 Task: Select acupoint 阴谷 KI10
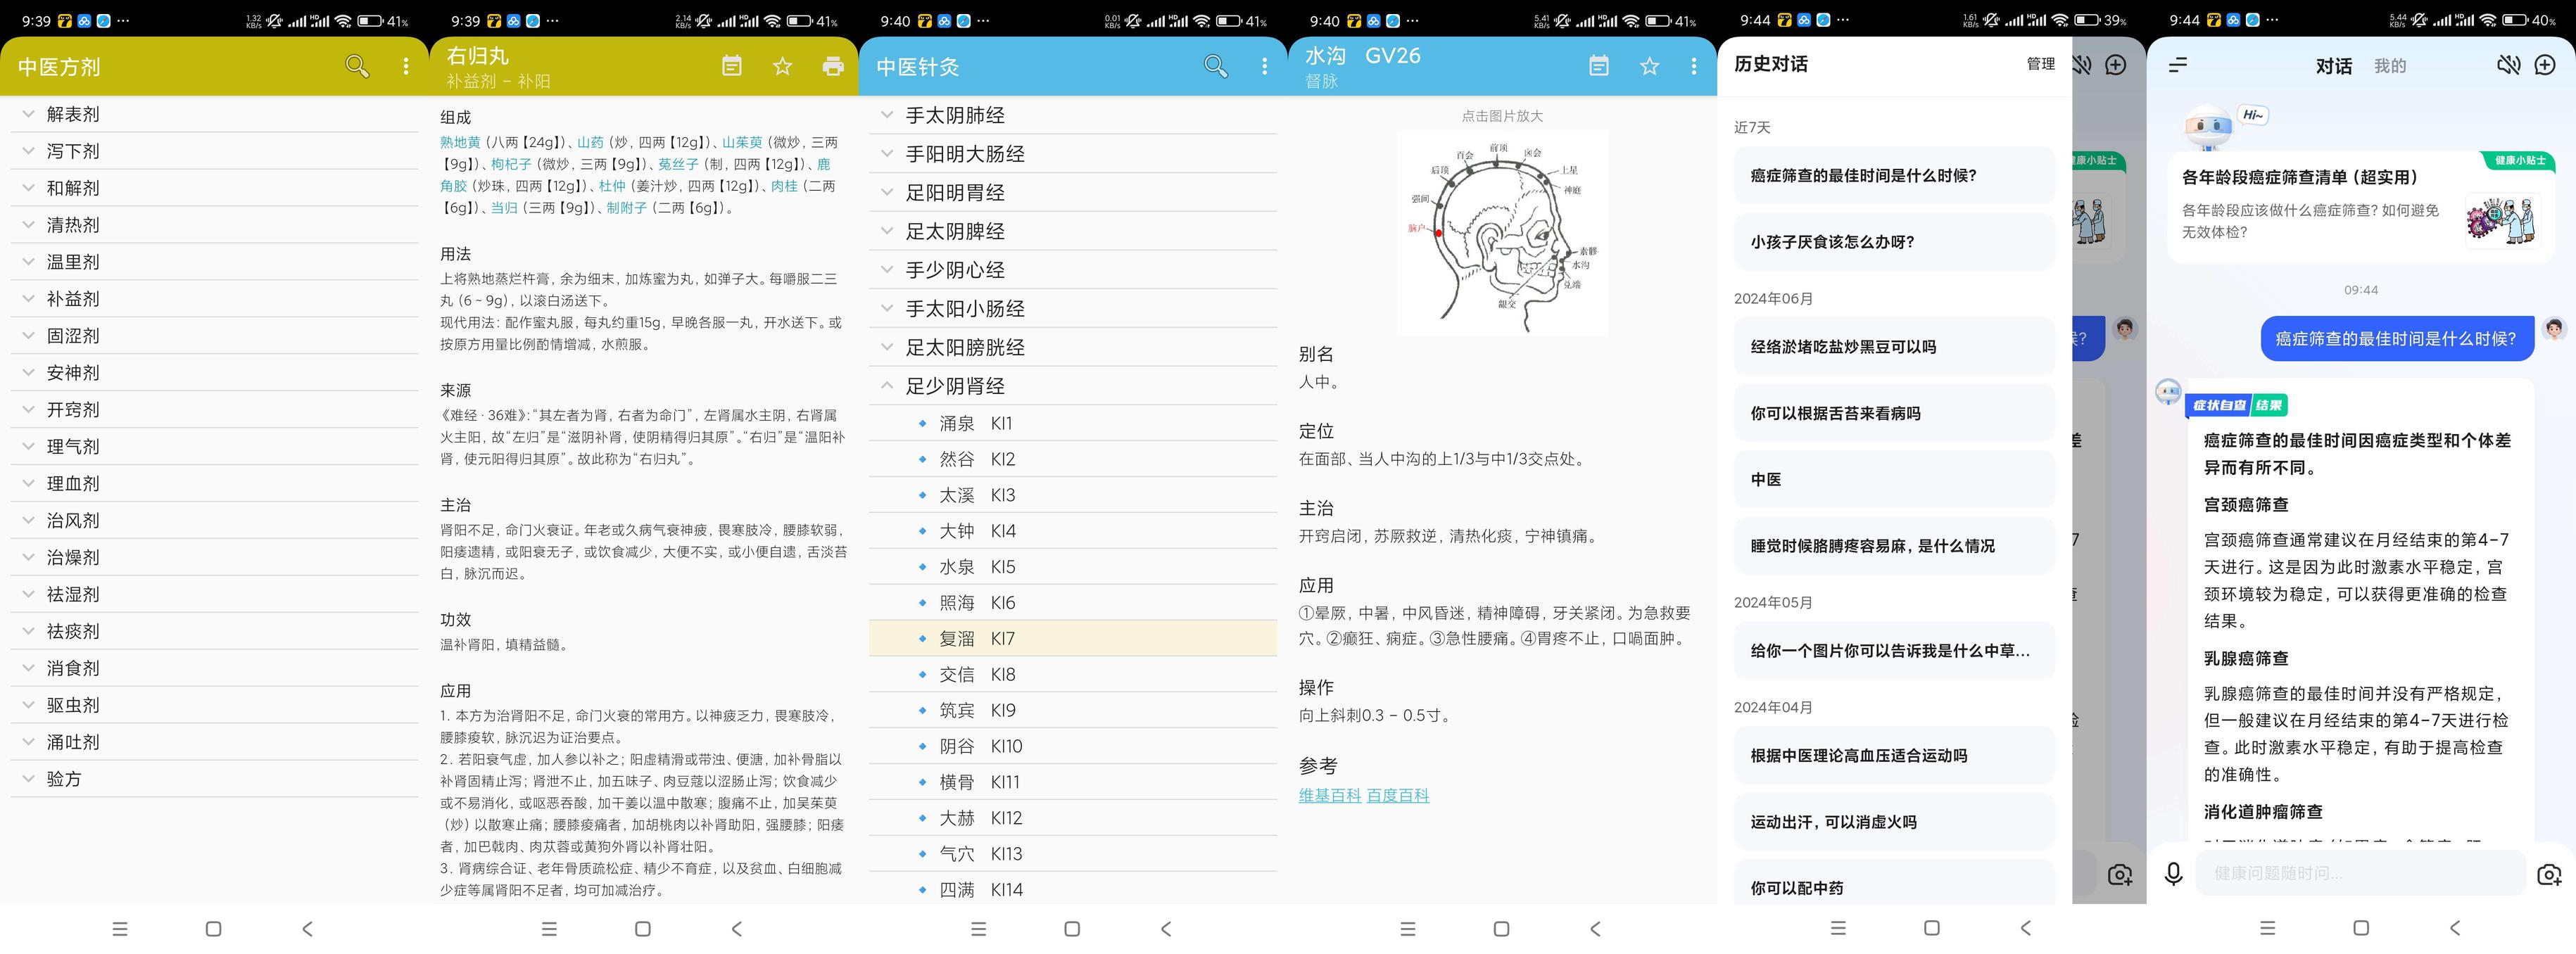1073,746
